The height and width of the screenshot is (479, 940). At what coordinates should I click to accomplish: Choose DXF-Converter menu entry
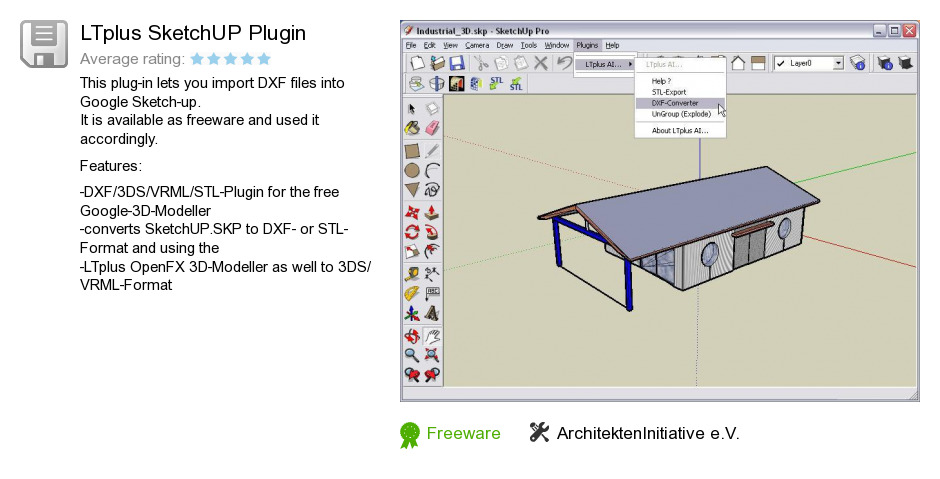tap(680, 103)
